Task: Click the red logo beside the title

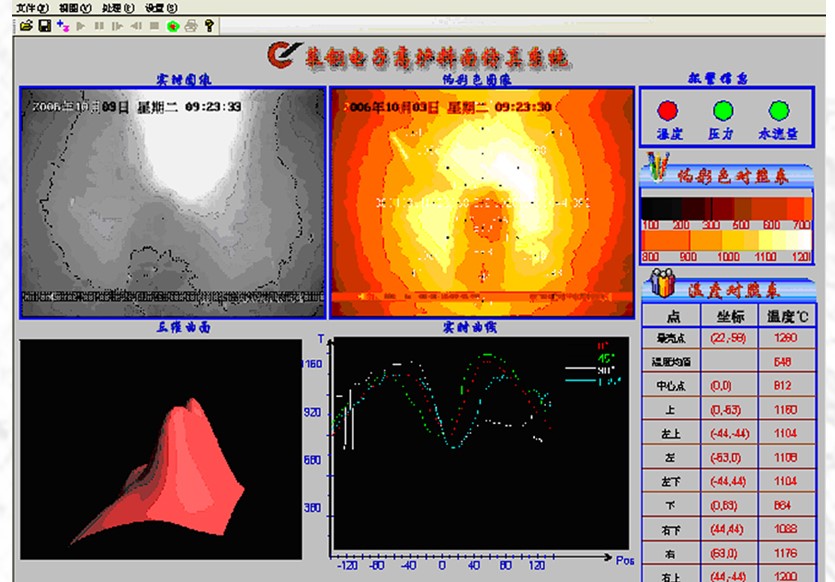Action: pos(284,55)
